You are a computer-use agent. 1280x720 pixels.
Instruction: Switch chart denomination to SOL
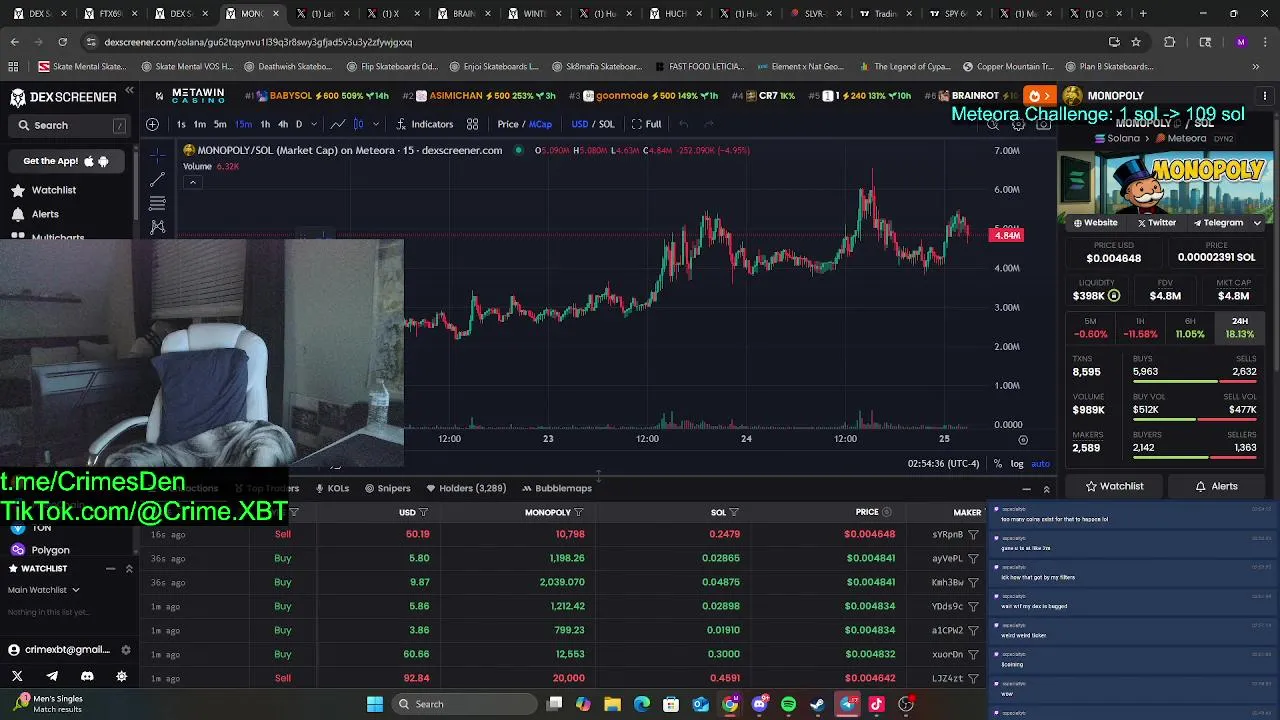(x=606, y=124)
